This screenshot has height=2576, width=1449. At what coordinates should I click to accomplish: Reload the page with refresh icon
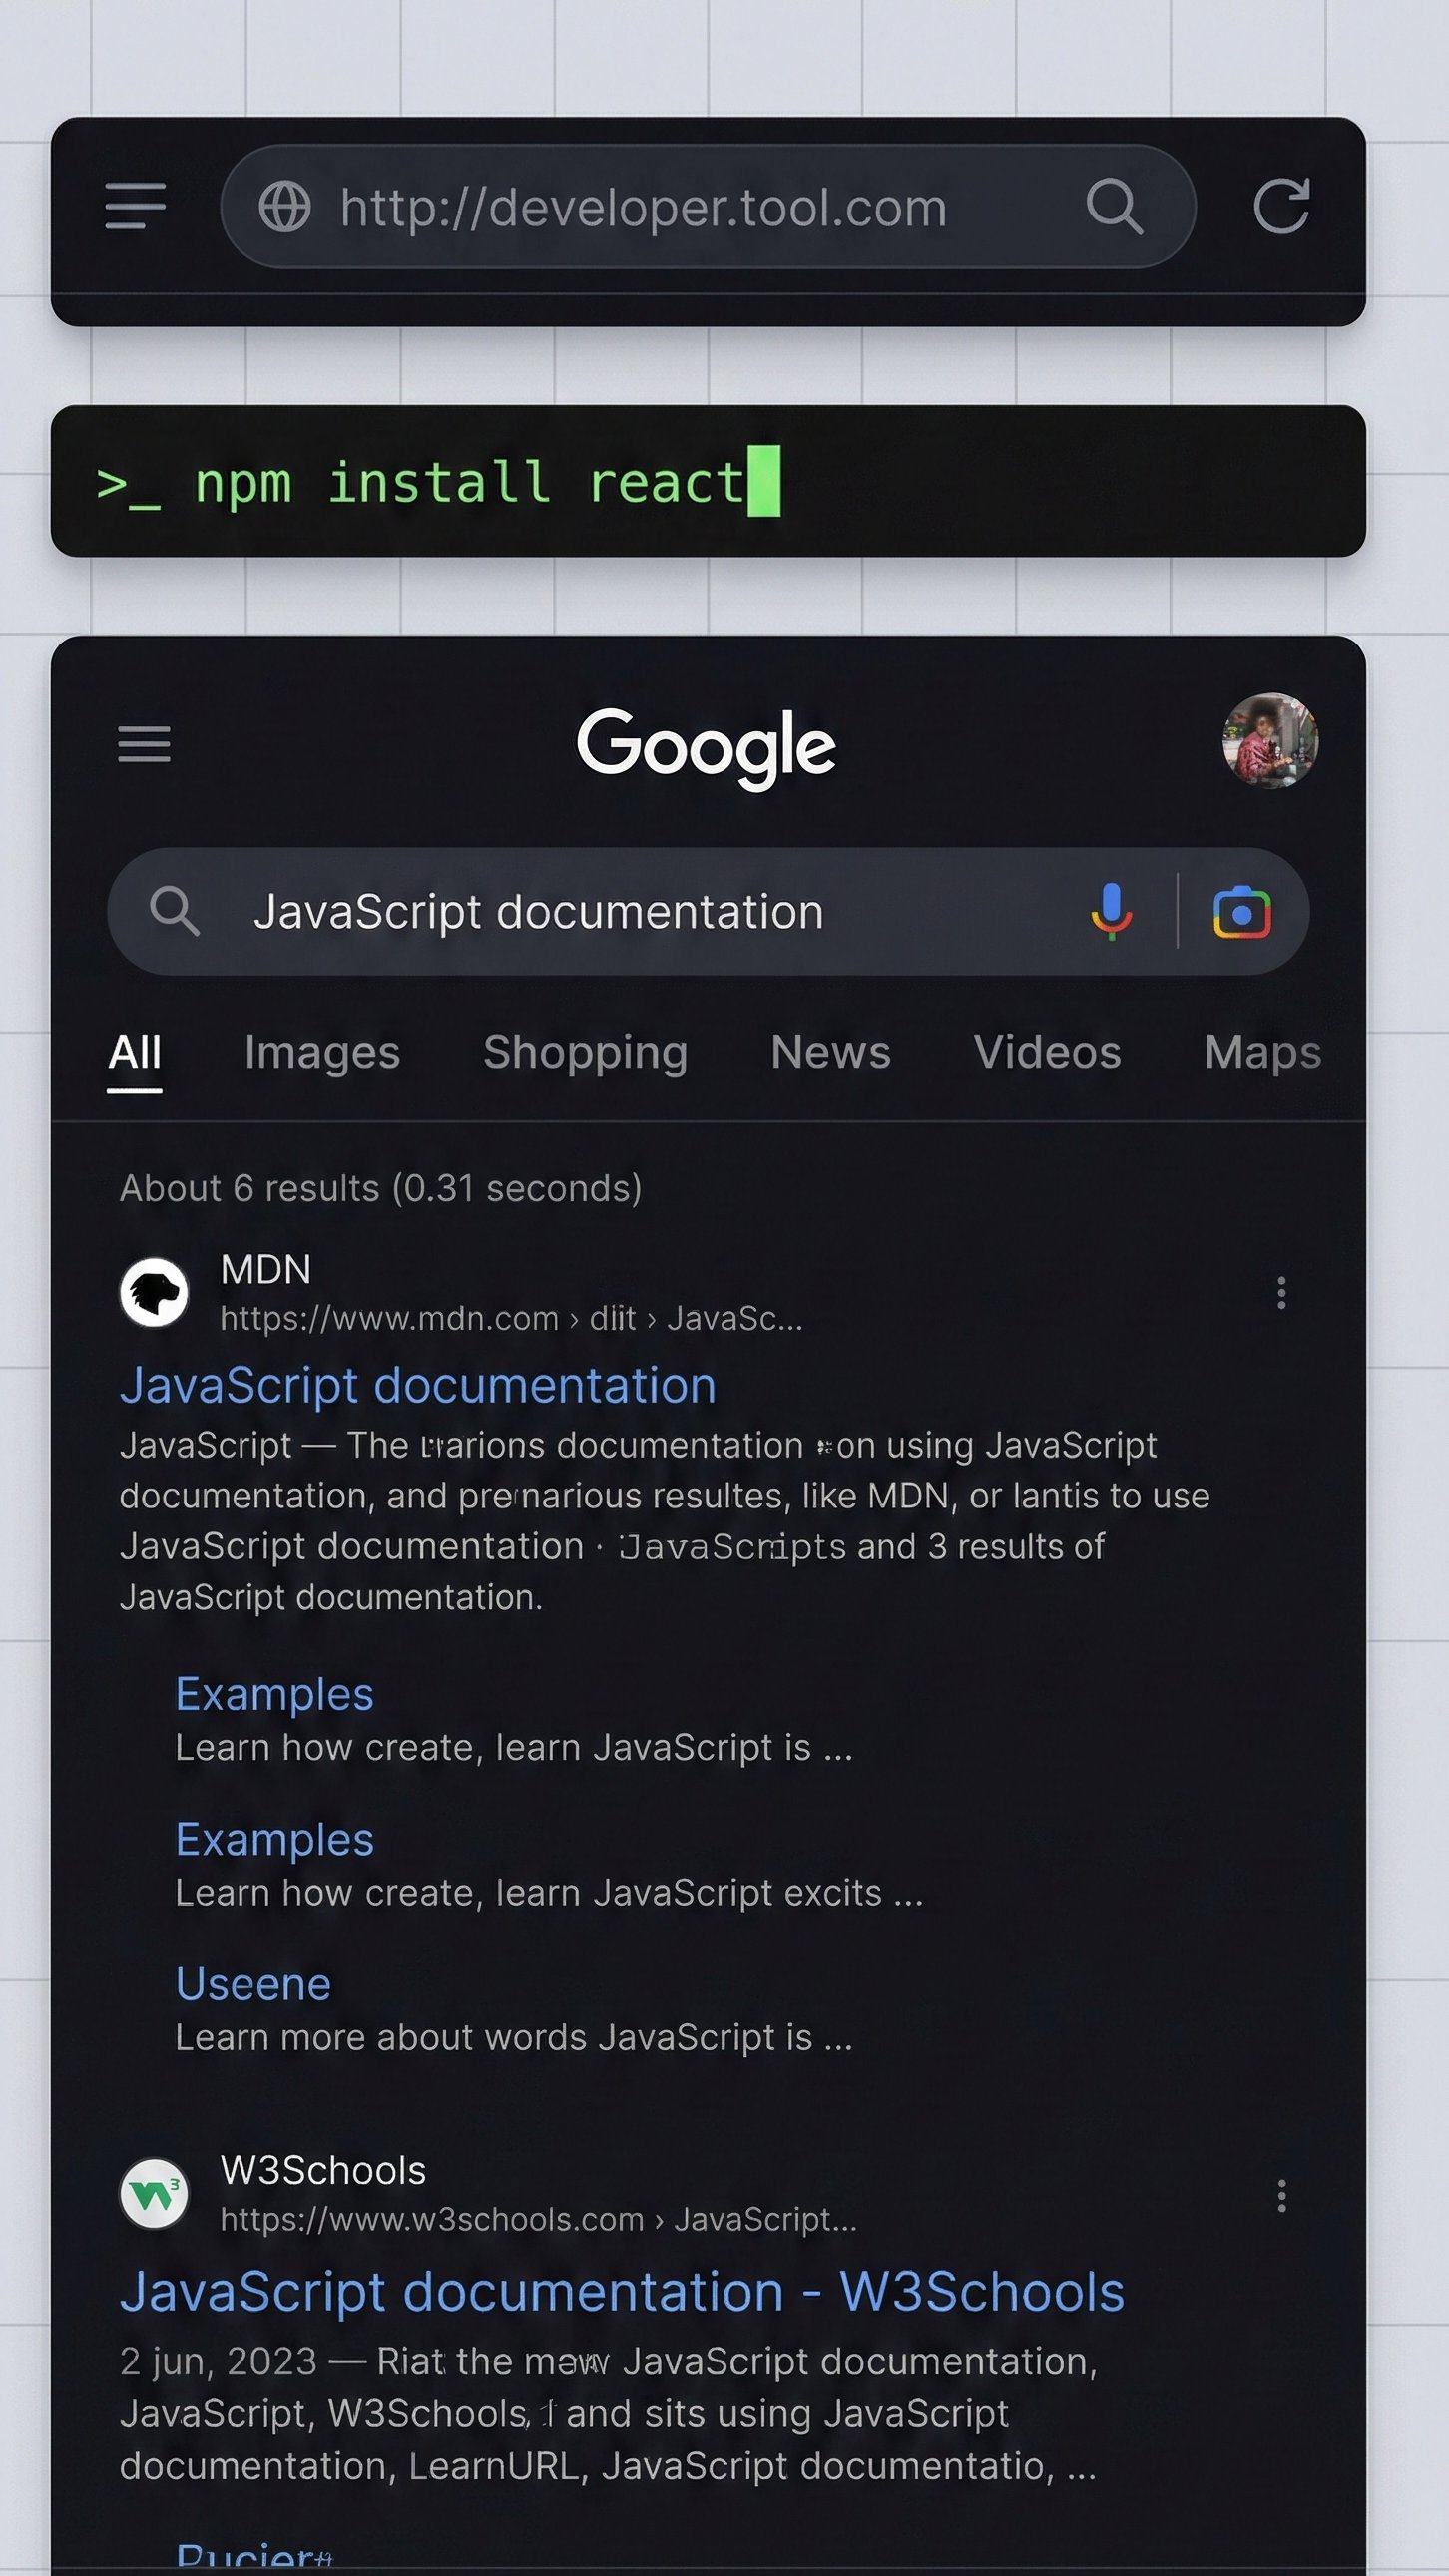tap(1282, 206)
